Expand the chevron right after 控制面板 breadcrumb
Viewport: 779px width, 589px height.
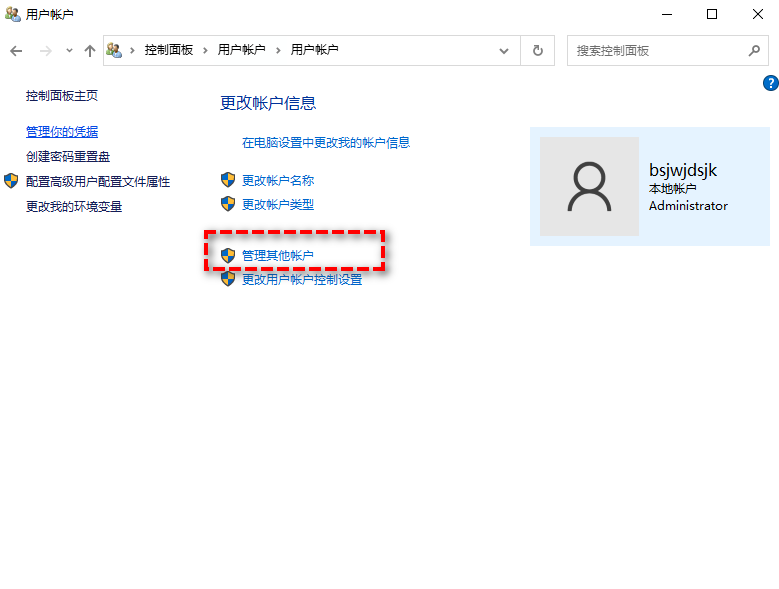[x=206, y=50]
